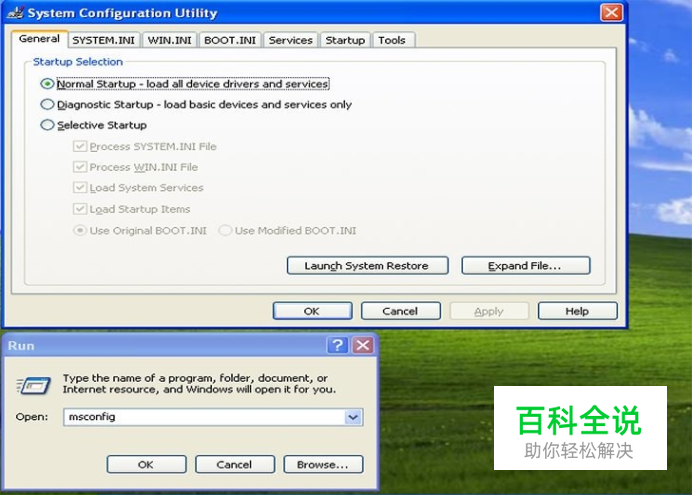The image size is (692, 495).
Task: Click the 'Open:' label in Run dialog
Action: click(x=32, y=417)
